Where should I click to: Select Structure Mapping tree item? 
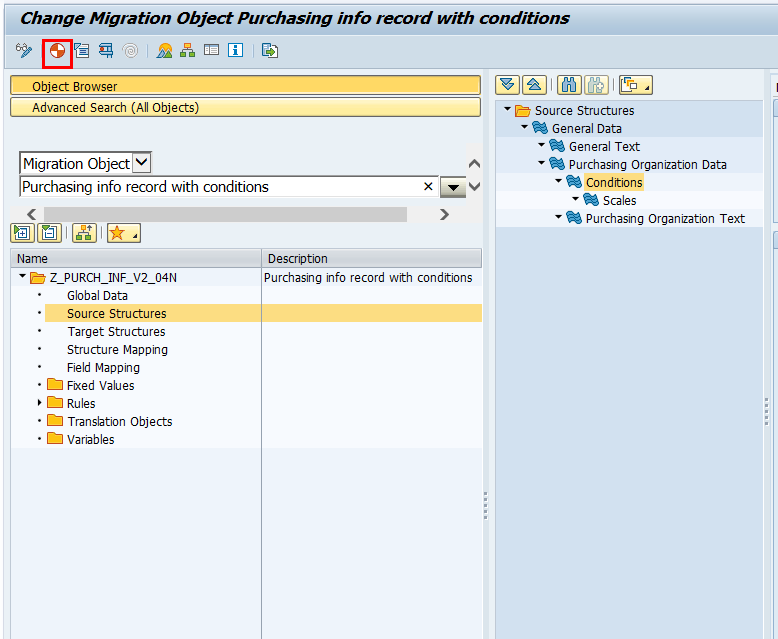[x=117, y=349]
